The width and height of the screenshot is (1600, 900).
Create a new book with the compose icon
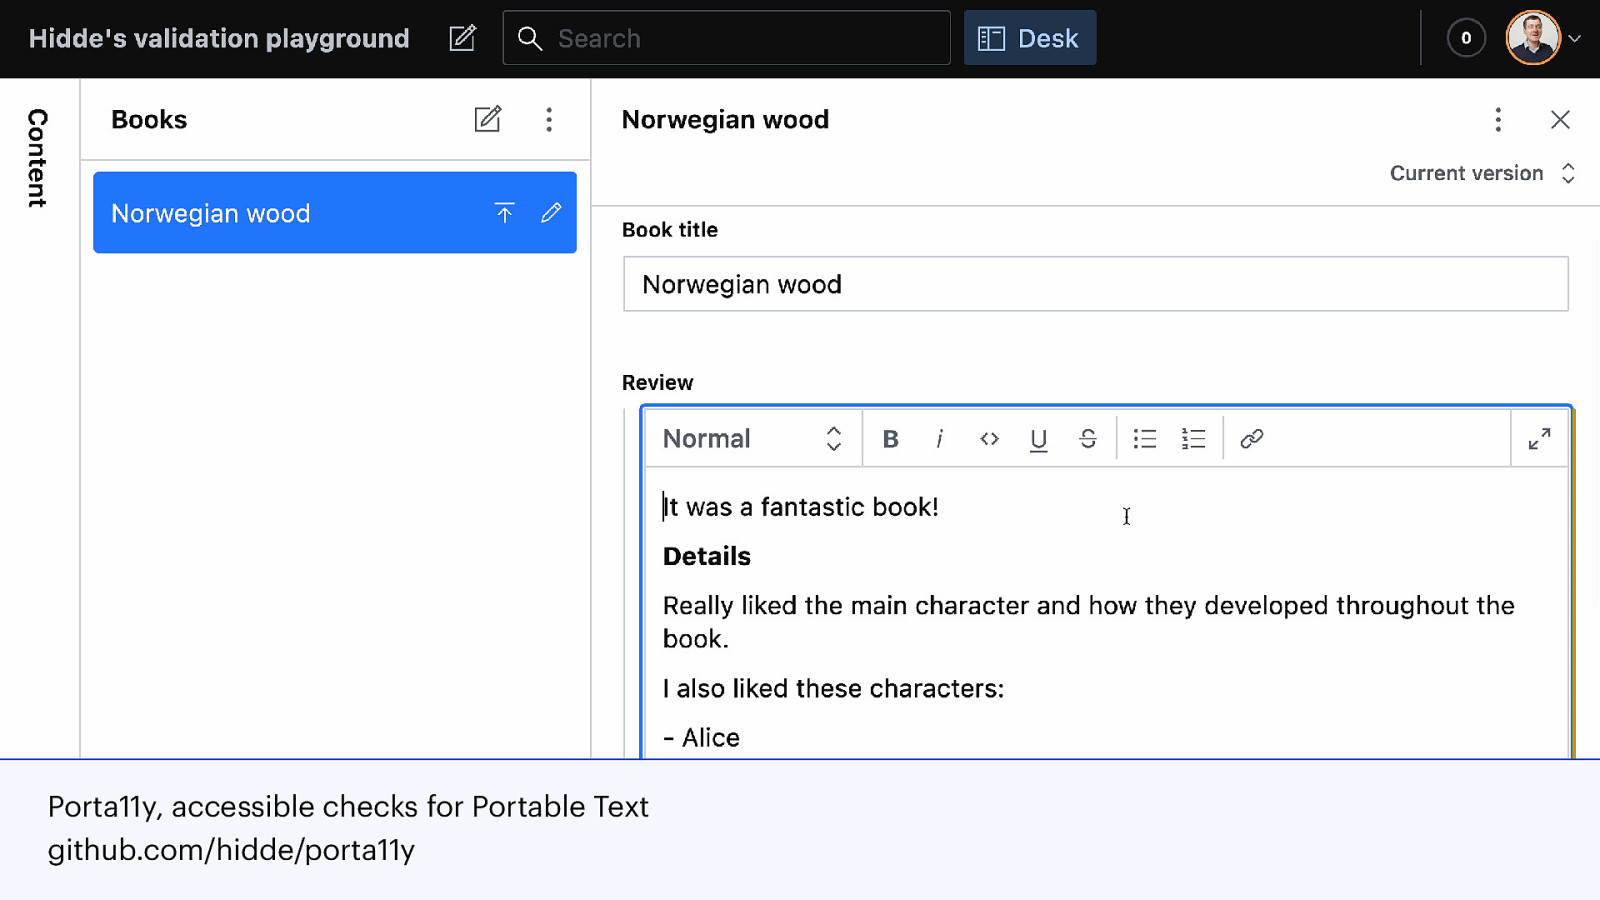coord(488,119)
